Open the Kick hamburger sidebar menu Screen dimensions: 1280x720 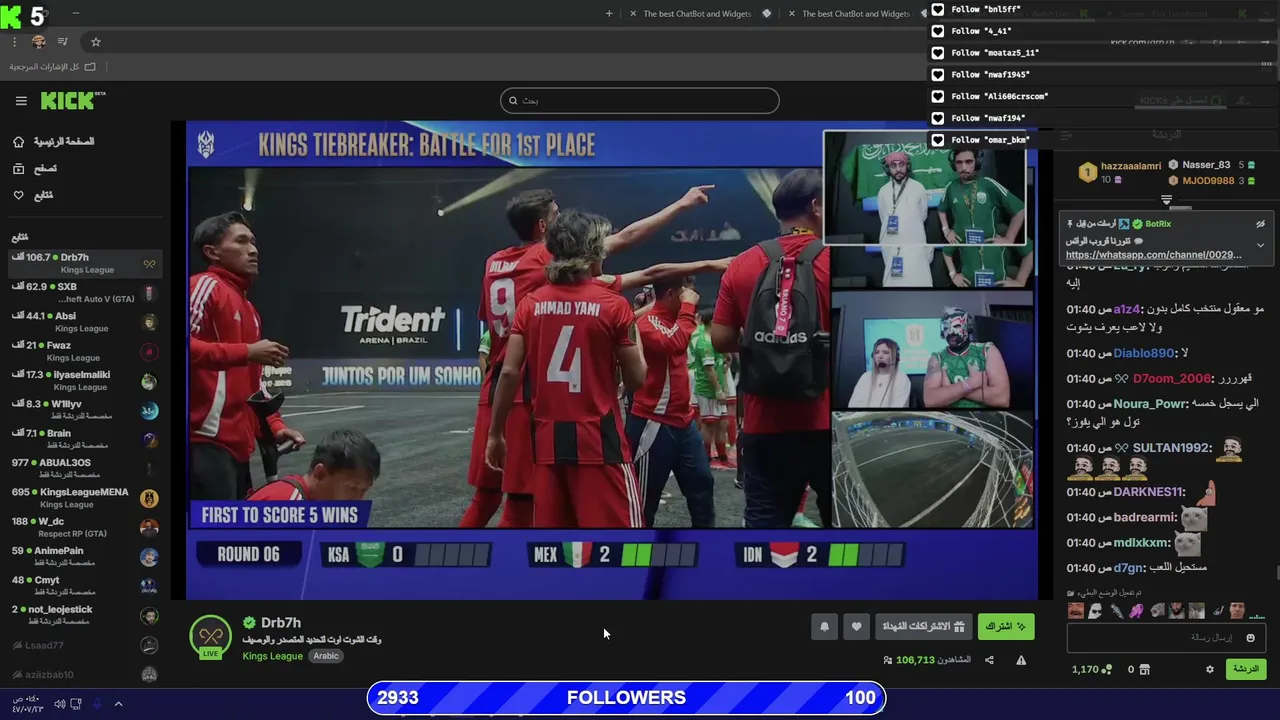tap(21, 101)
